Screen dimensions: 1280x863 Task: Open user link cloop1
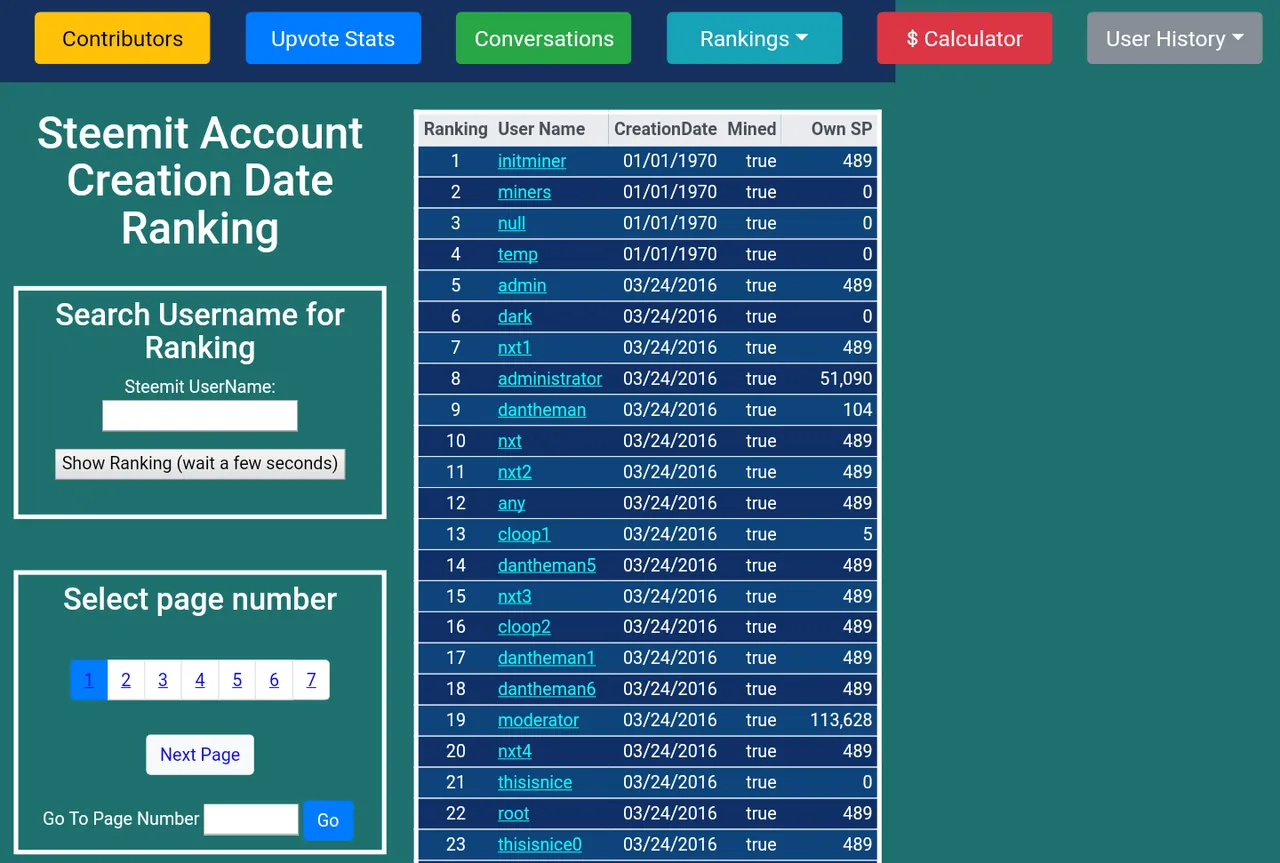coord(524,534)
